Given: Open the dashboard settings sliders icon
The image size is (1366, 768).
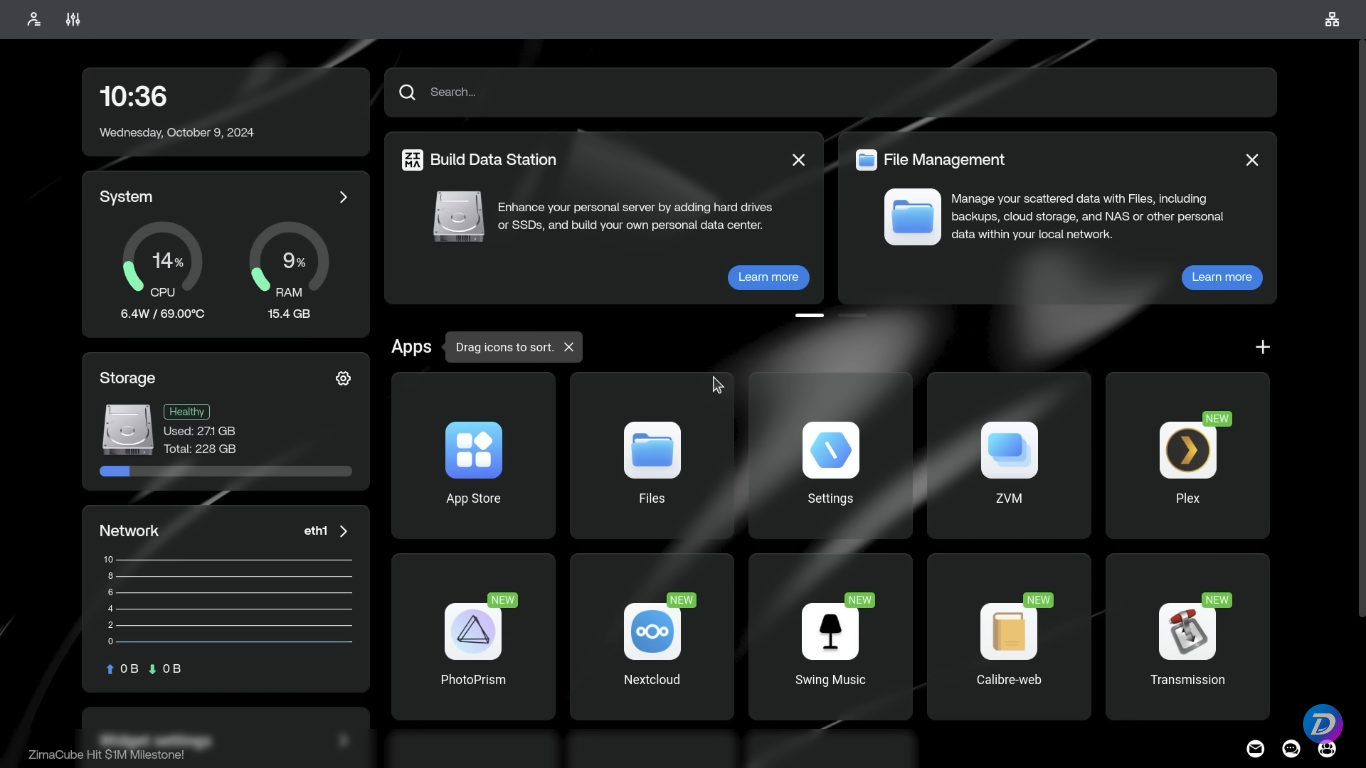Looking at the screenshot, I should pos(73,19).
